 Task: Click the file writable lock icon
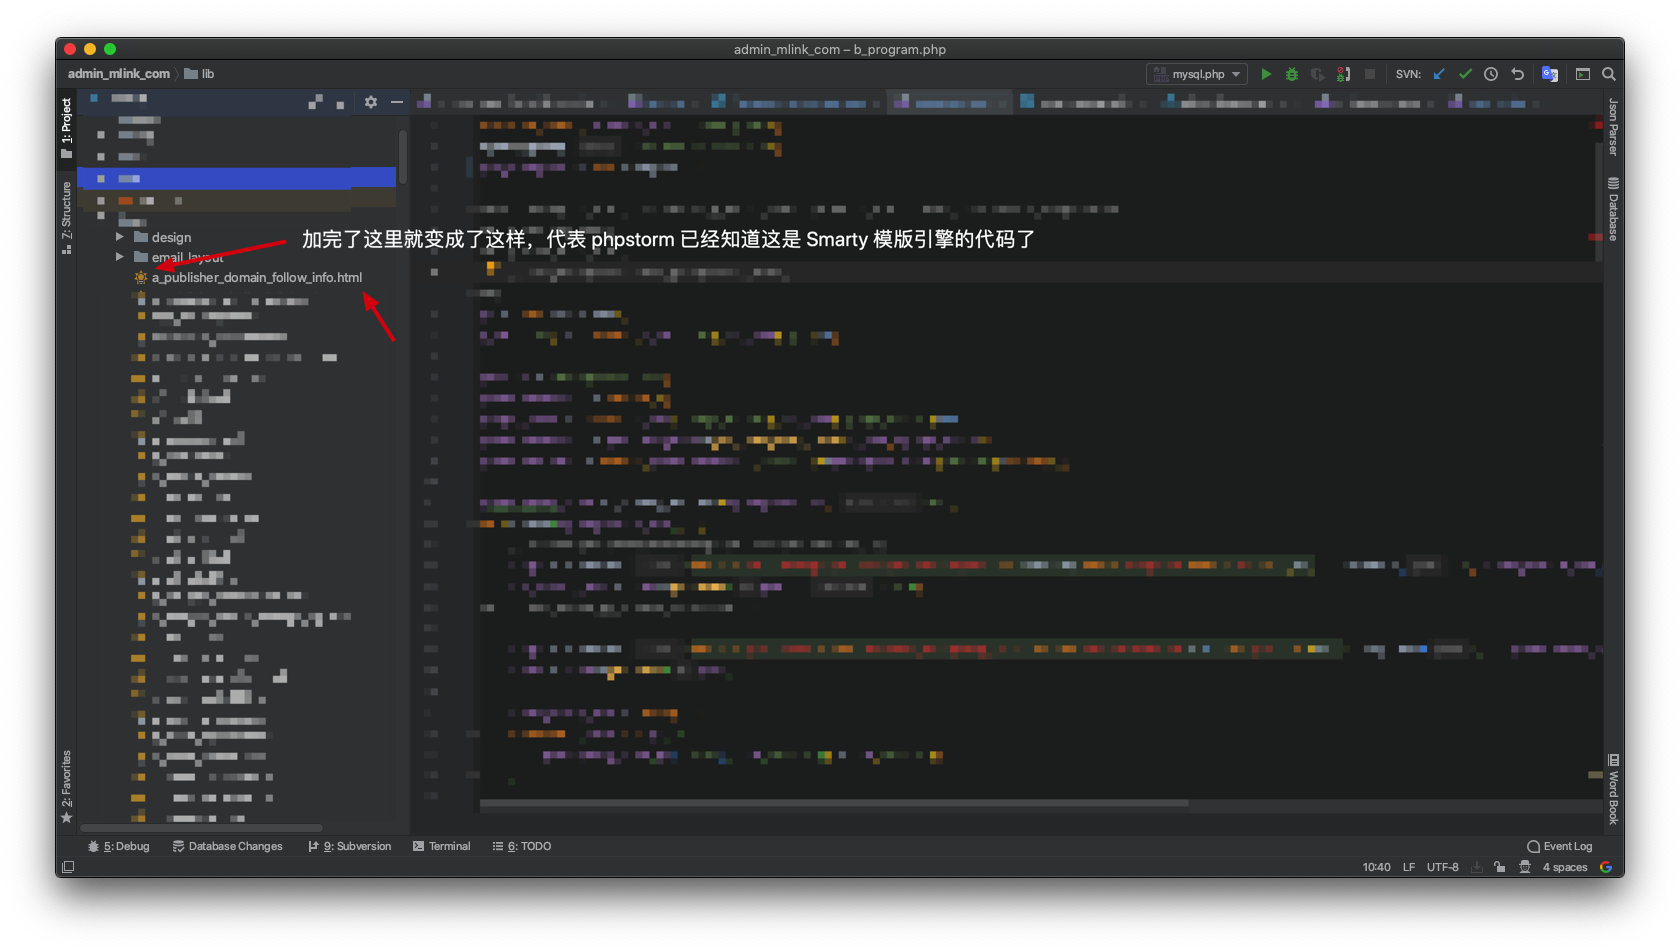pos(1499,867)
